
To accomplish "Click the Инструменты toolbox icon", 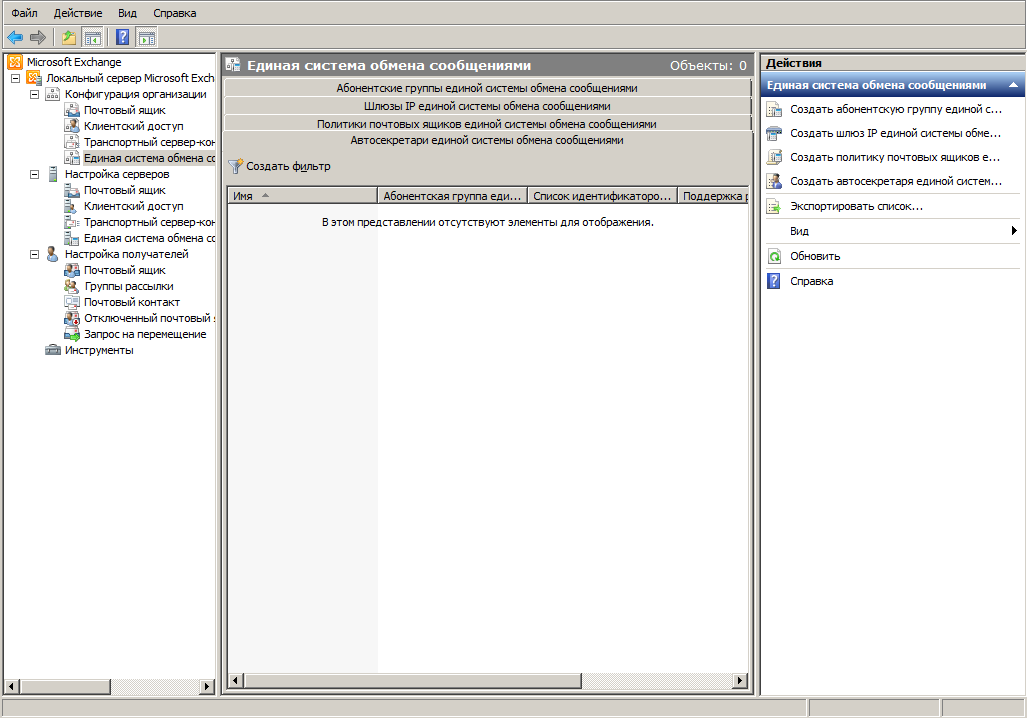I will (52, 350).
